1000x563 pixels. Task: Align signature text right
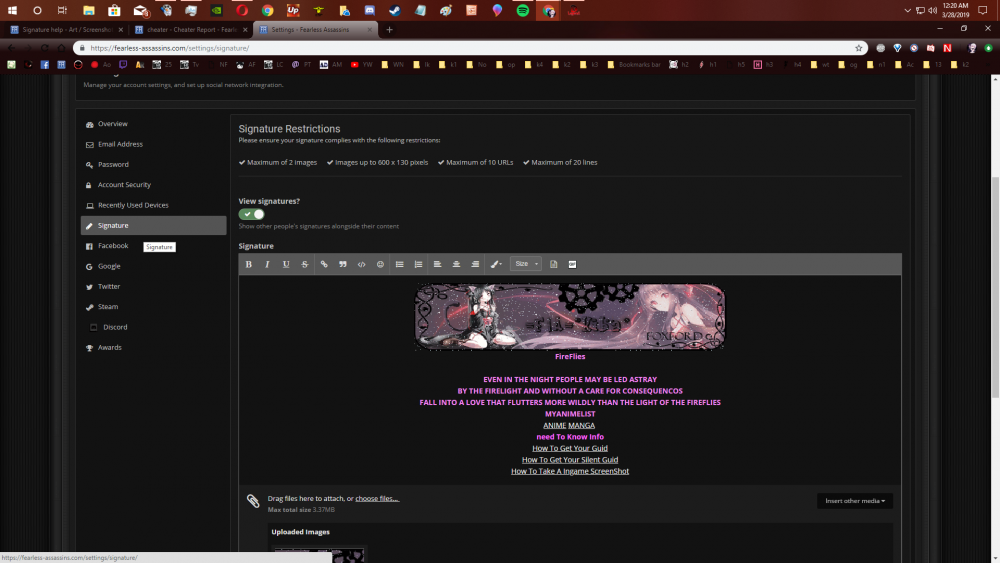tap(475, 264)
